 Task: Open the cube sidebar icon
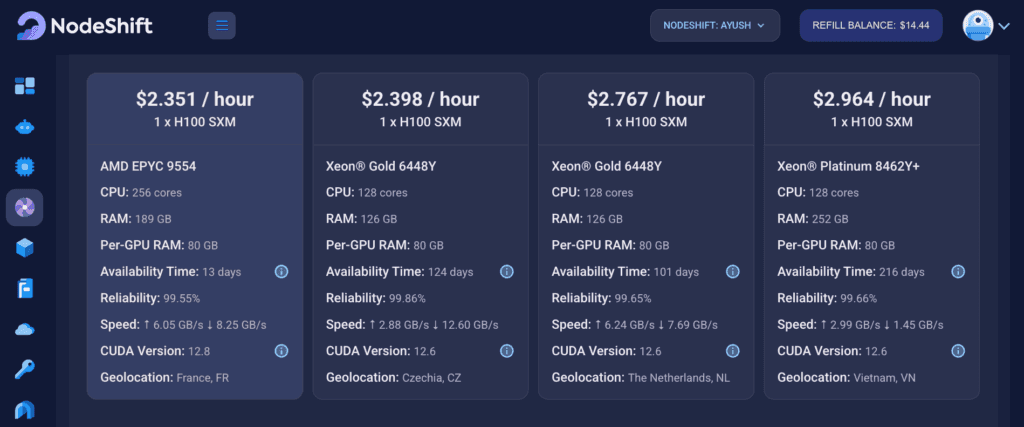(25, 247)
